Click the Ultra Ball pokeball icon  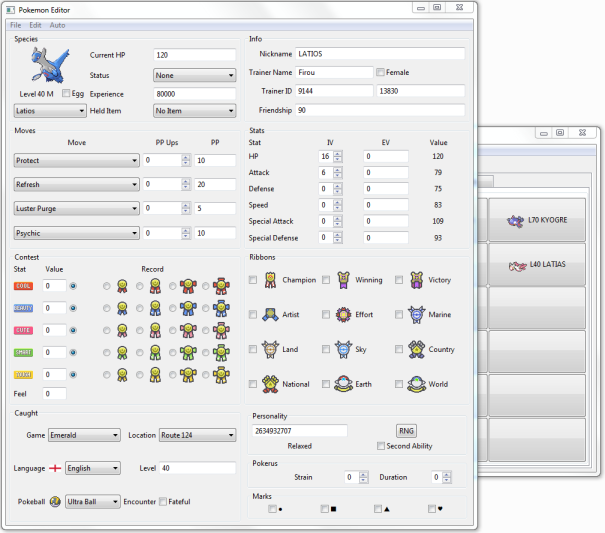point(55,502)
